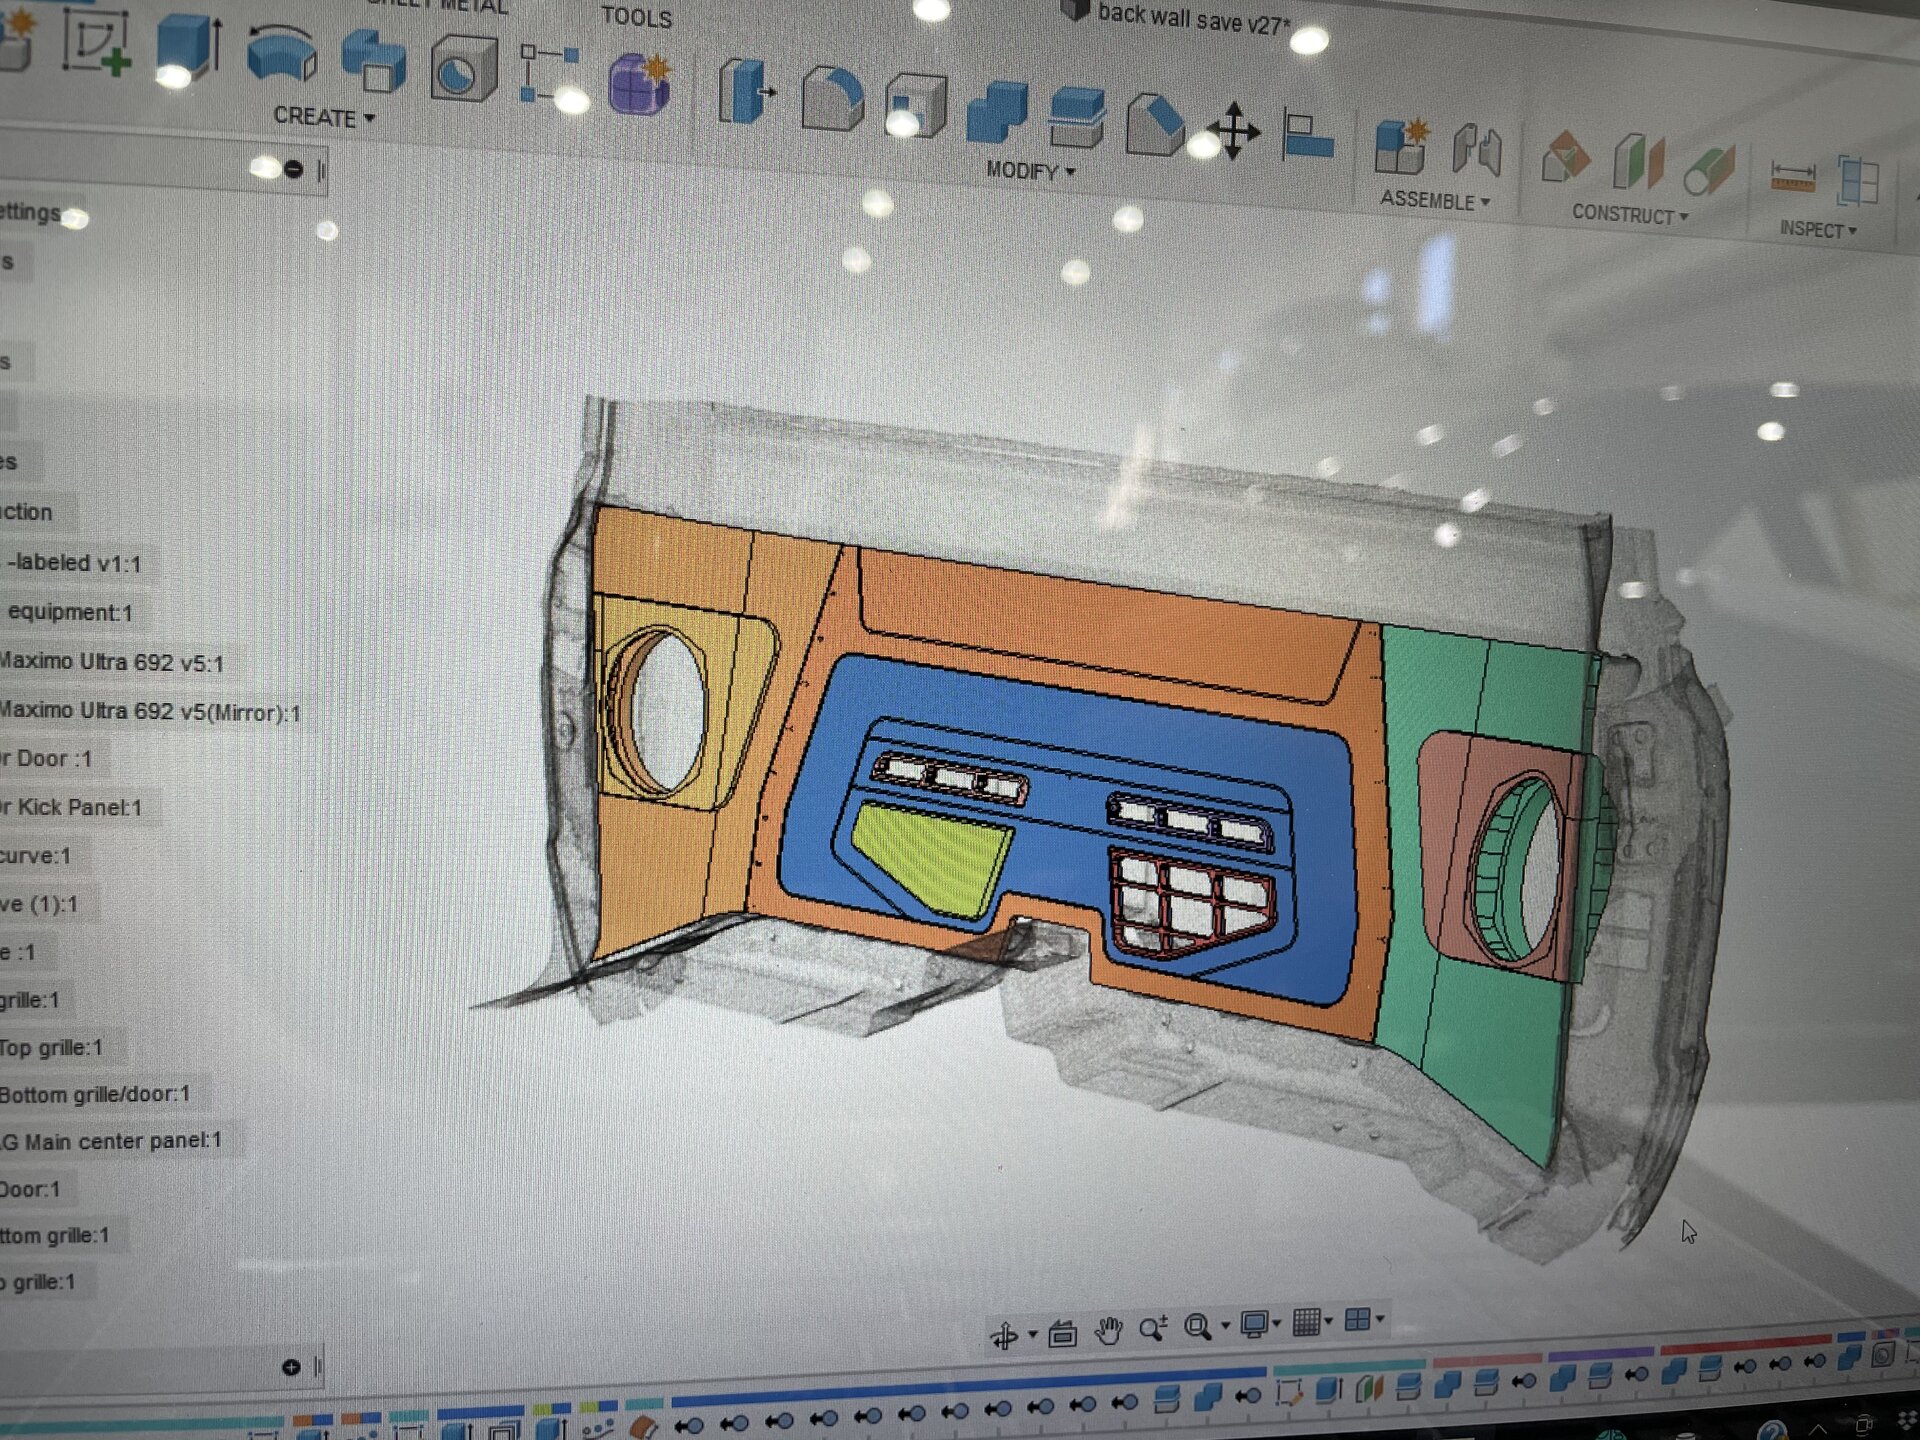This screenshot has height=1440, width=1920.
Task: Collapse the browser panel with top dot
Action: pos(293,170)
